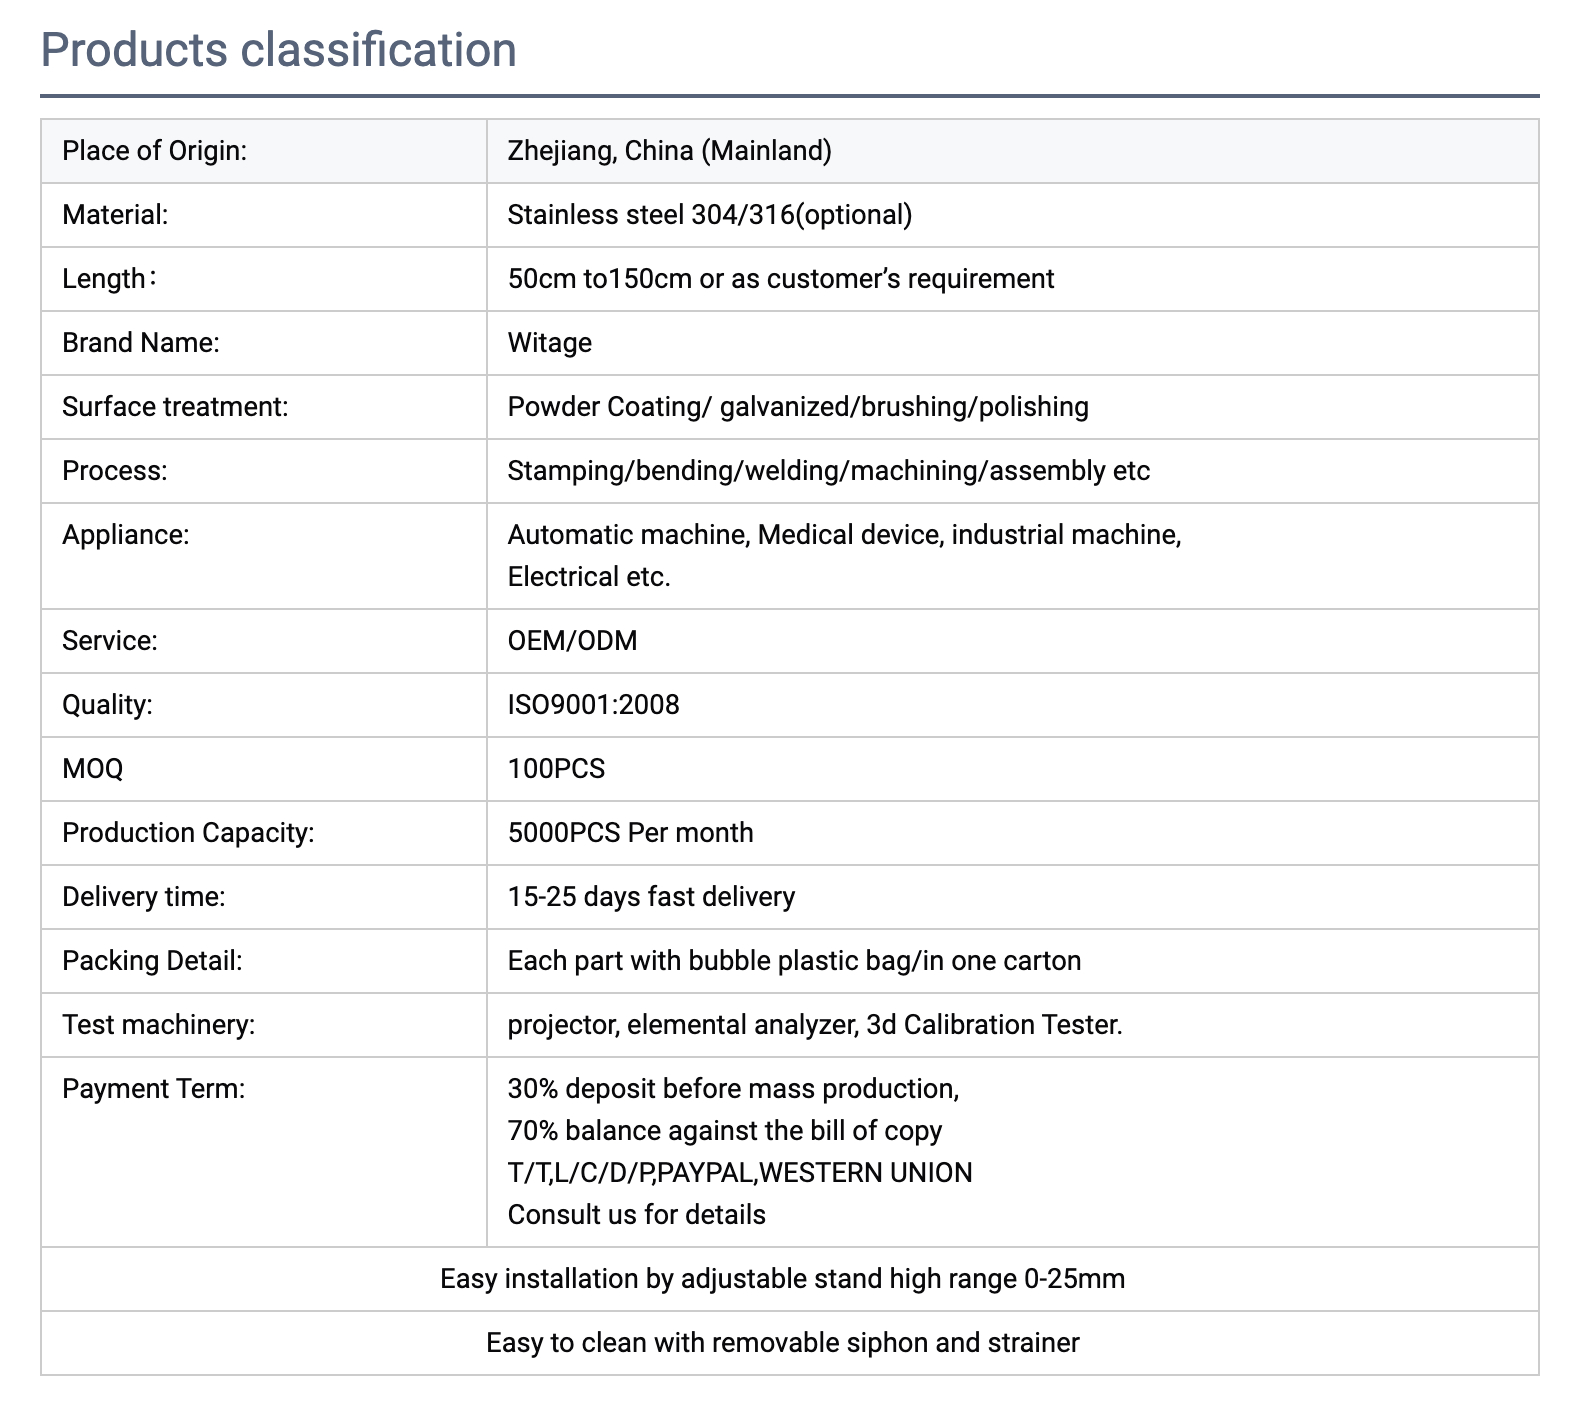Image resolution: width=1588 pixels, height=1404 pixels.
Task: Click the Zhejiang, China (Mainland) value
Action: [670, 151]
